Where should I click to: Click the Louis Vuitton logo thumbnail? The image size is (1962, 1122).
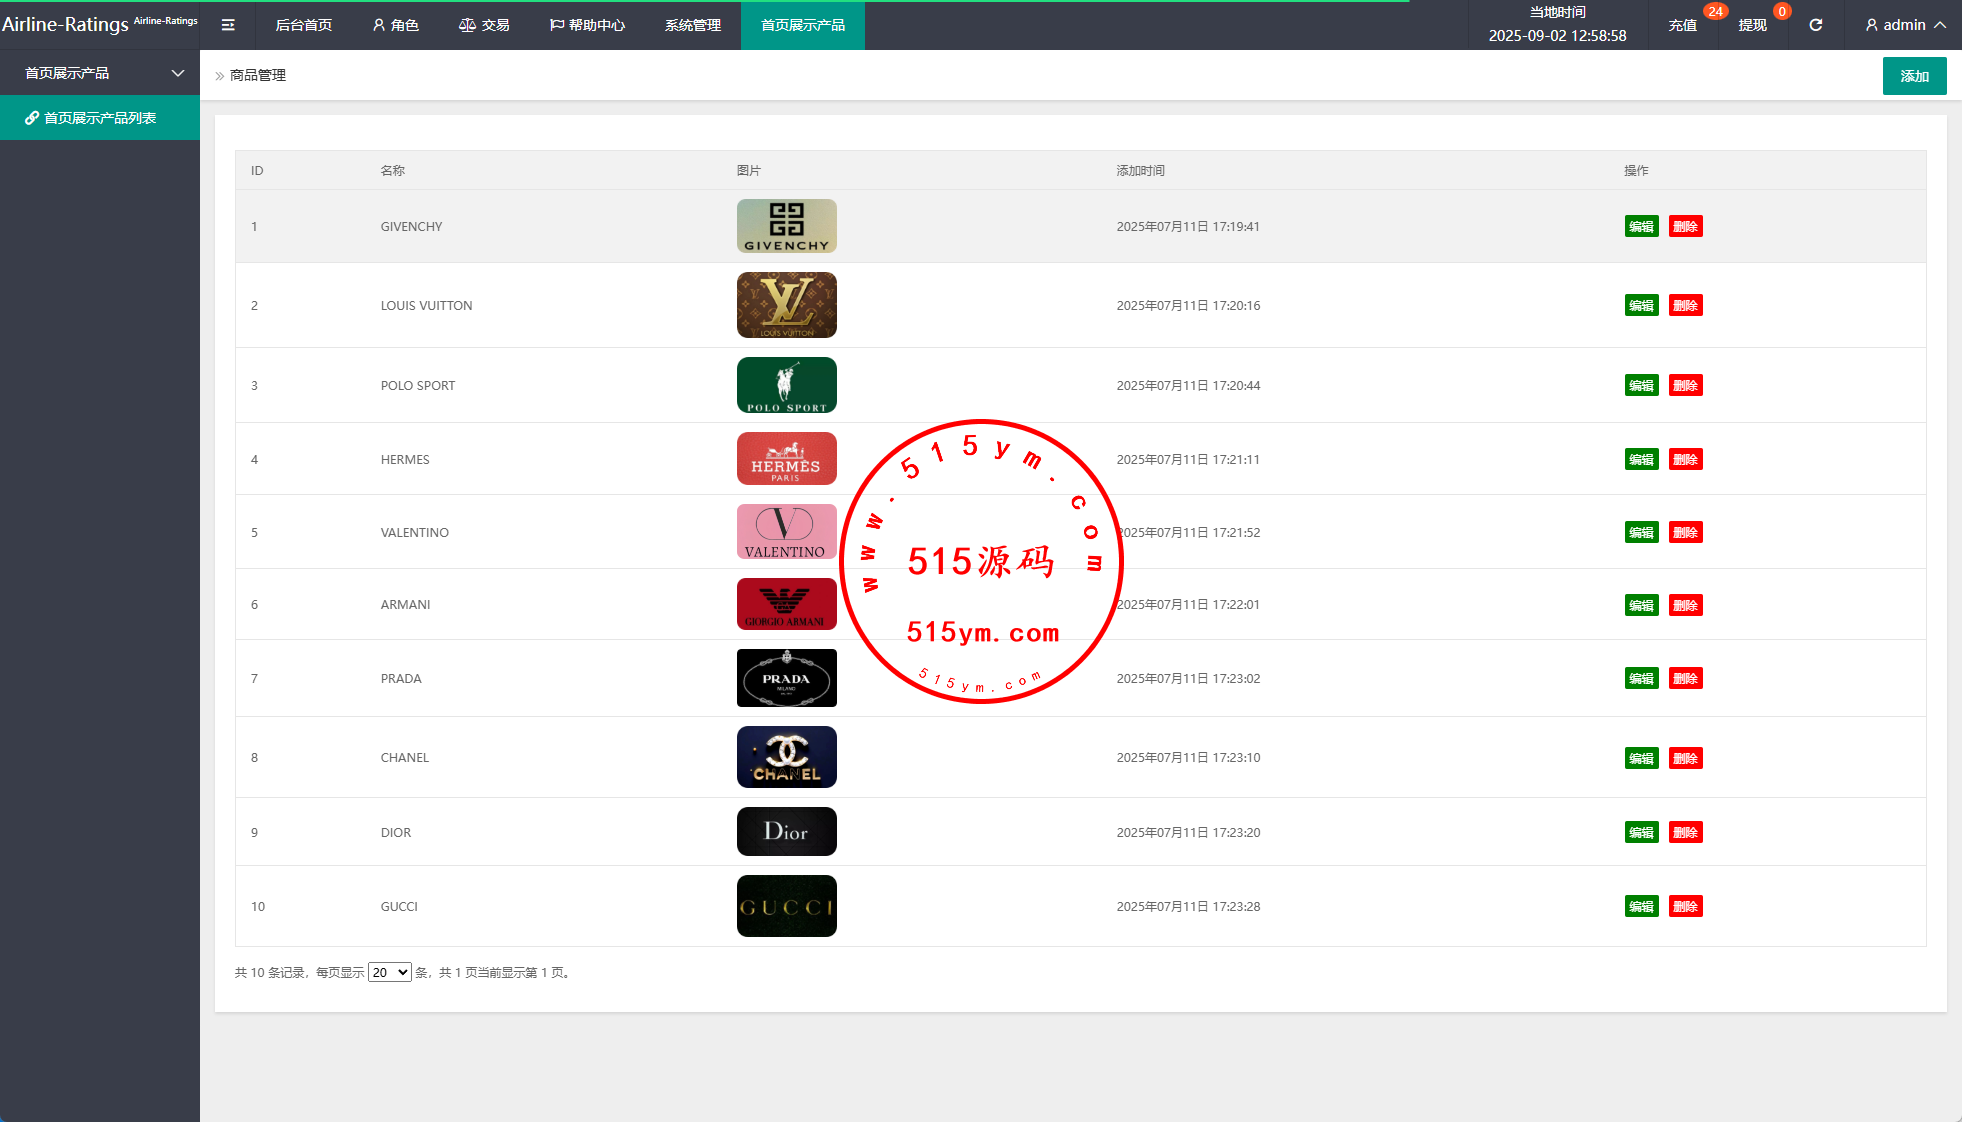tap(786, 305)
